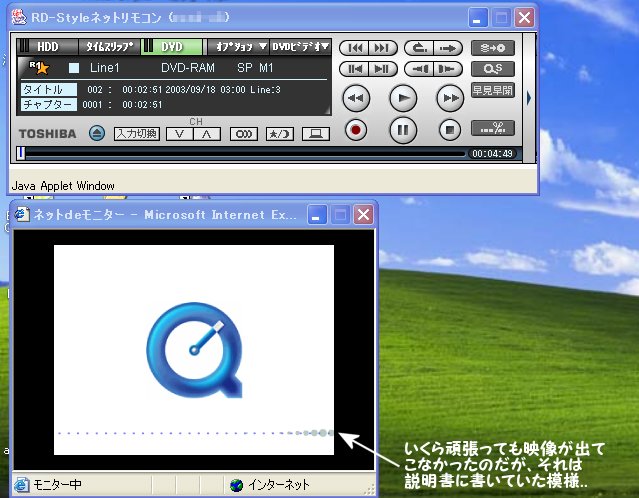Click the resize grip of the ネットdeモニター window
Viewport: 639px width, 498px height.
pos(370,489)
